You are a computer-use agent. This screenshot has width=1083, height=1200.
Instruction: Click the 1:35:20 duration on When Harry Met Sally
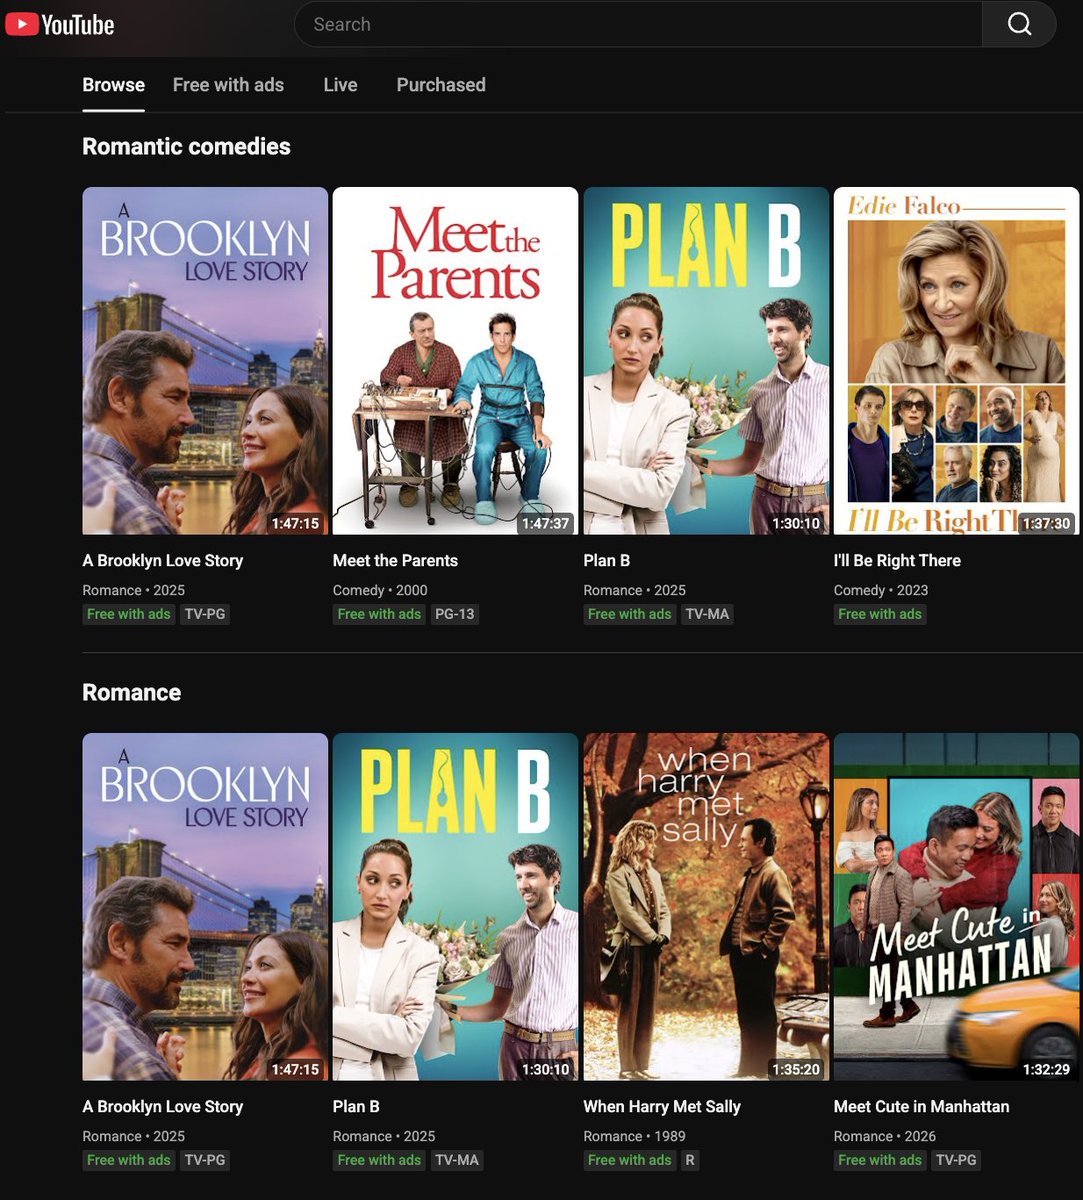796,1069
